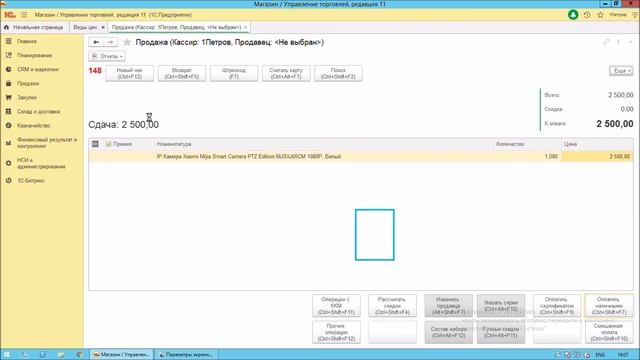This screenshot has width=640, height=360.
Task: Click Прочие операции button
Action: click(336, 332)
